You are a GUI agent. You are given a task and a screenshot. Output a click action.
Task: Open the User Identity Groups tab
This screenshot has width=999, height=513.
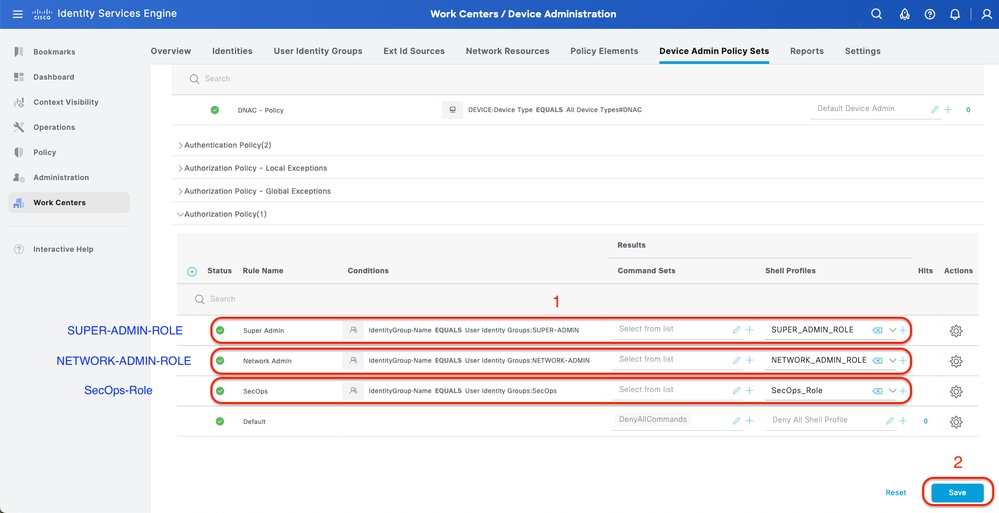pyautogui.click(x=318, y=51)
